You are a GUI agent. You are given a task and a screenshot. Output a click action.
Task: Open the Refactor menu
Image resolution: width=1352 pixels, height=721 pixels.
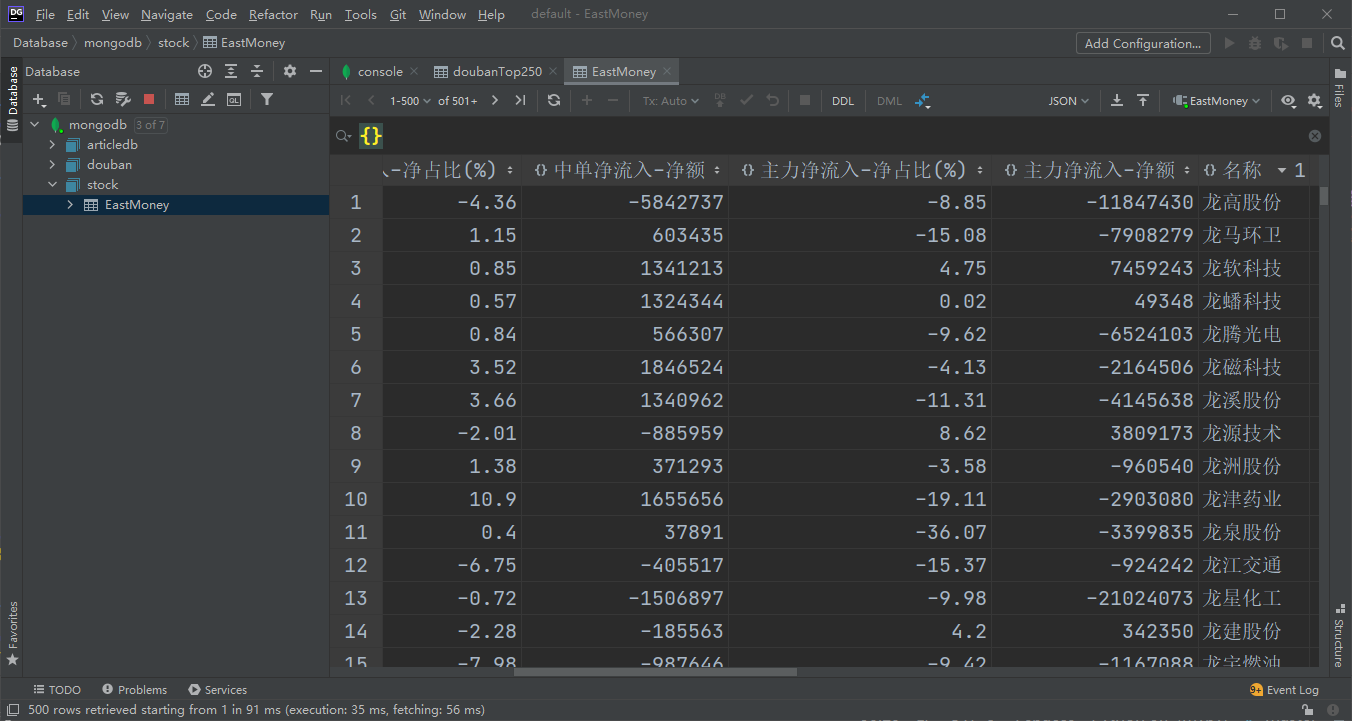pyautogui.click(x=273, y=14)
